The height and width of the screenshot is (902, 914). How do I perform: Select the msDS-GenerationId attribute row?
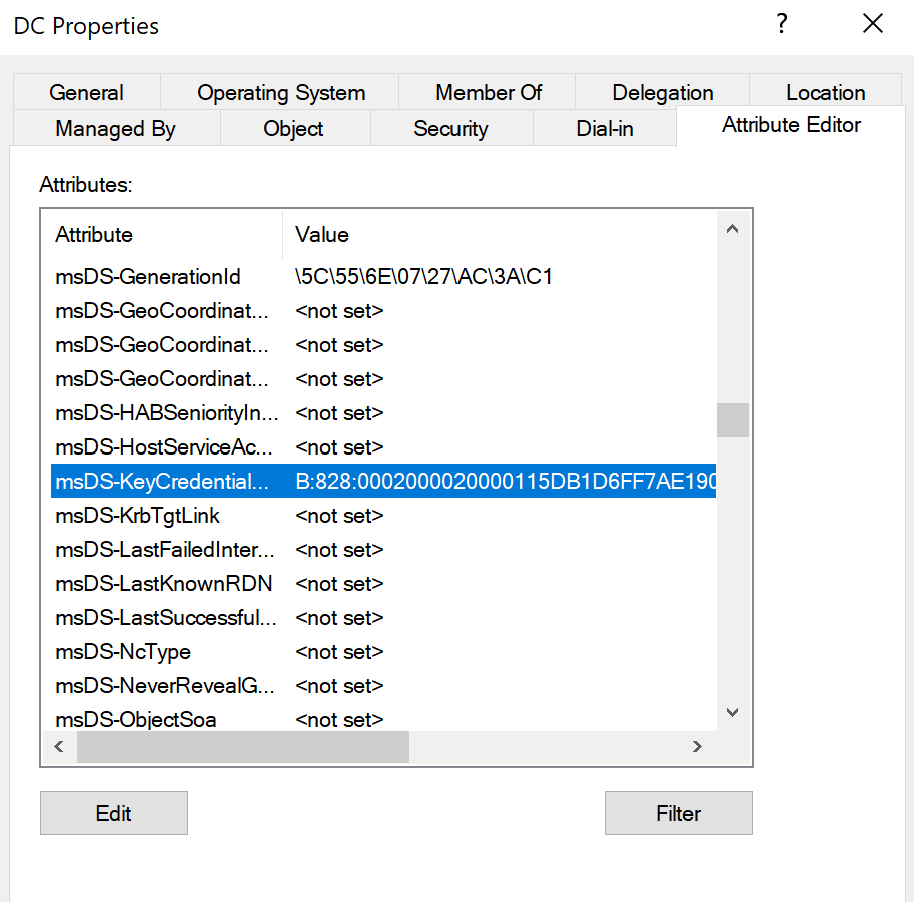tap(148, 277)
